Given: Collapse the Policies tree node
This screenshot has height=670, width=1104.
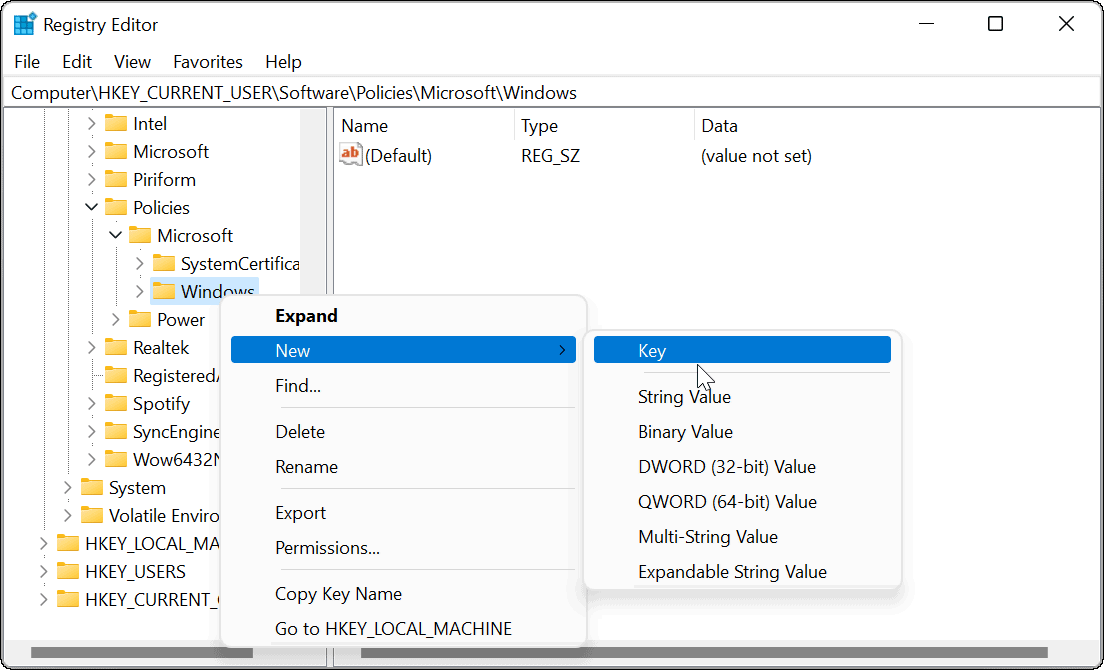Looking at the screenshot, I should [91, 207].
